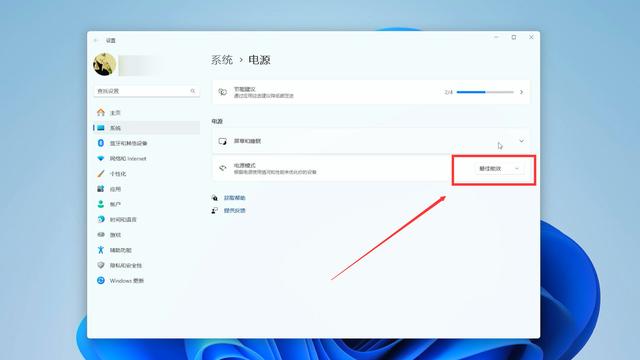Focus the 查找设置 search box

(x=146, y=91)
